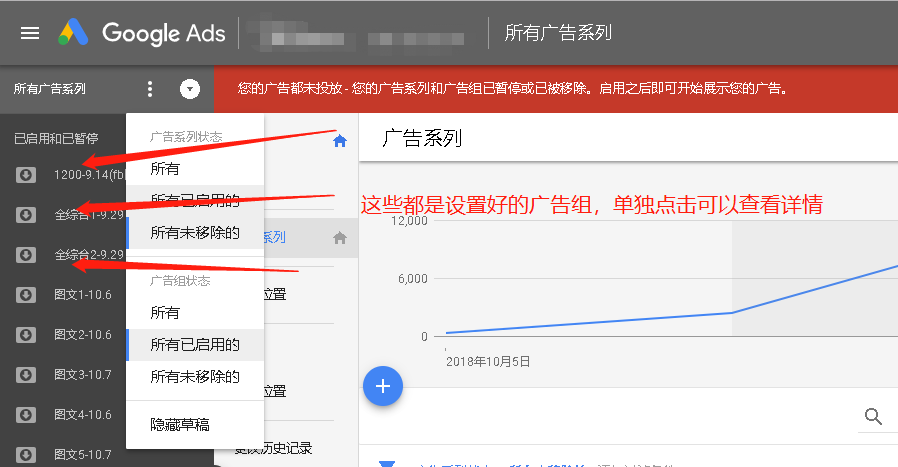Choose 所有未移除的 under 广告组状态
This screenshot has width=898, height=467.
click(x=195, y=377)
